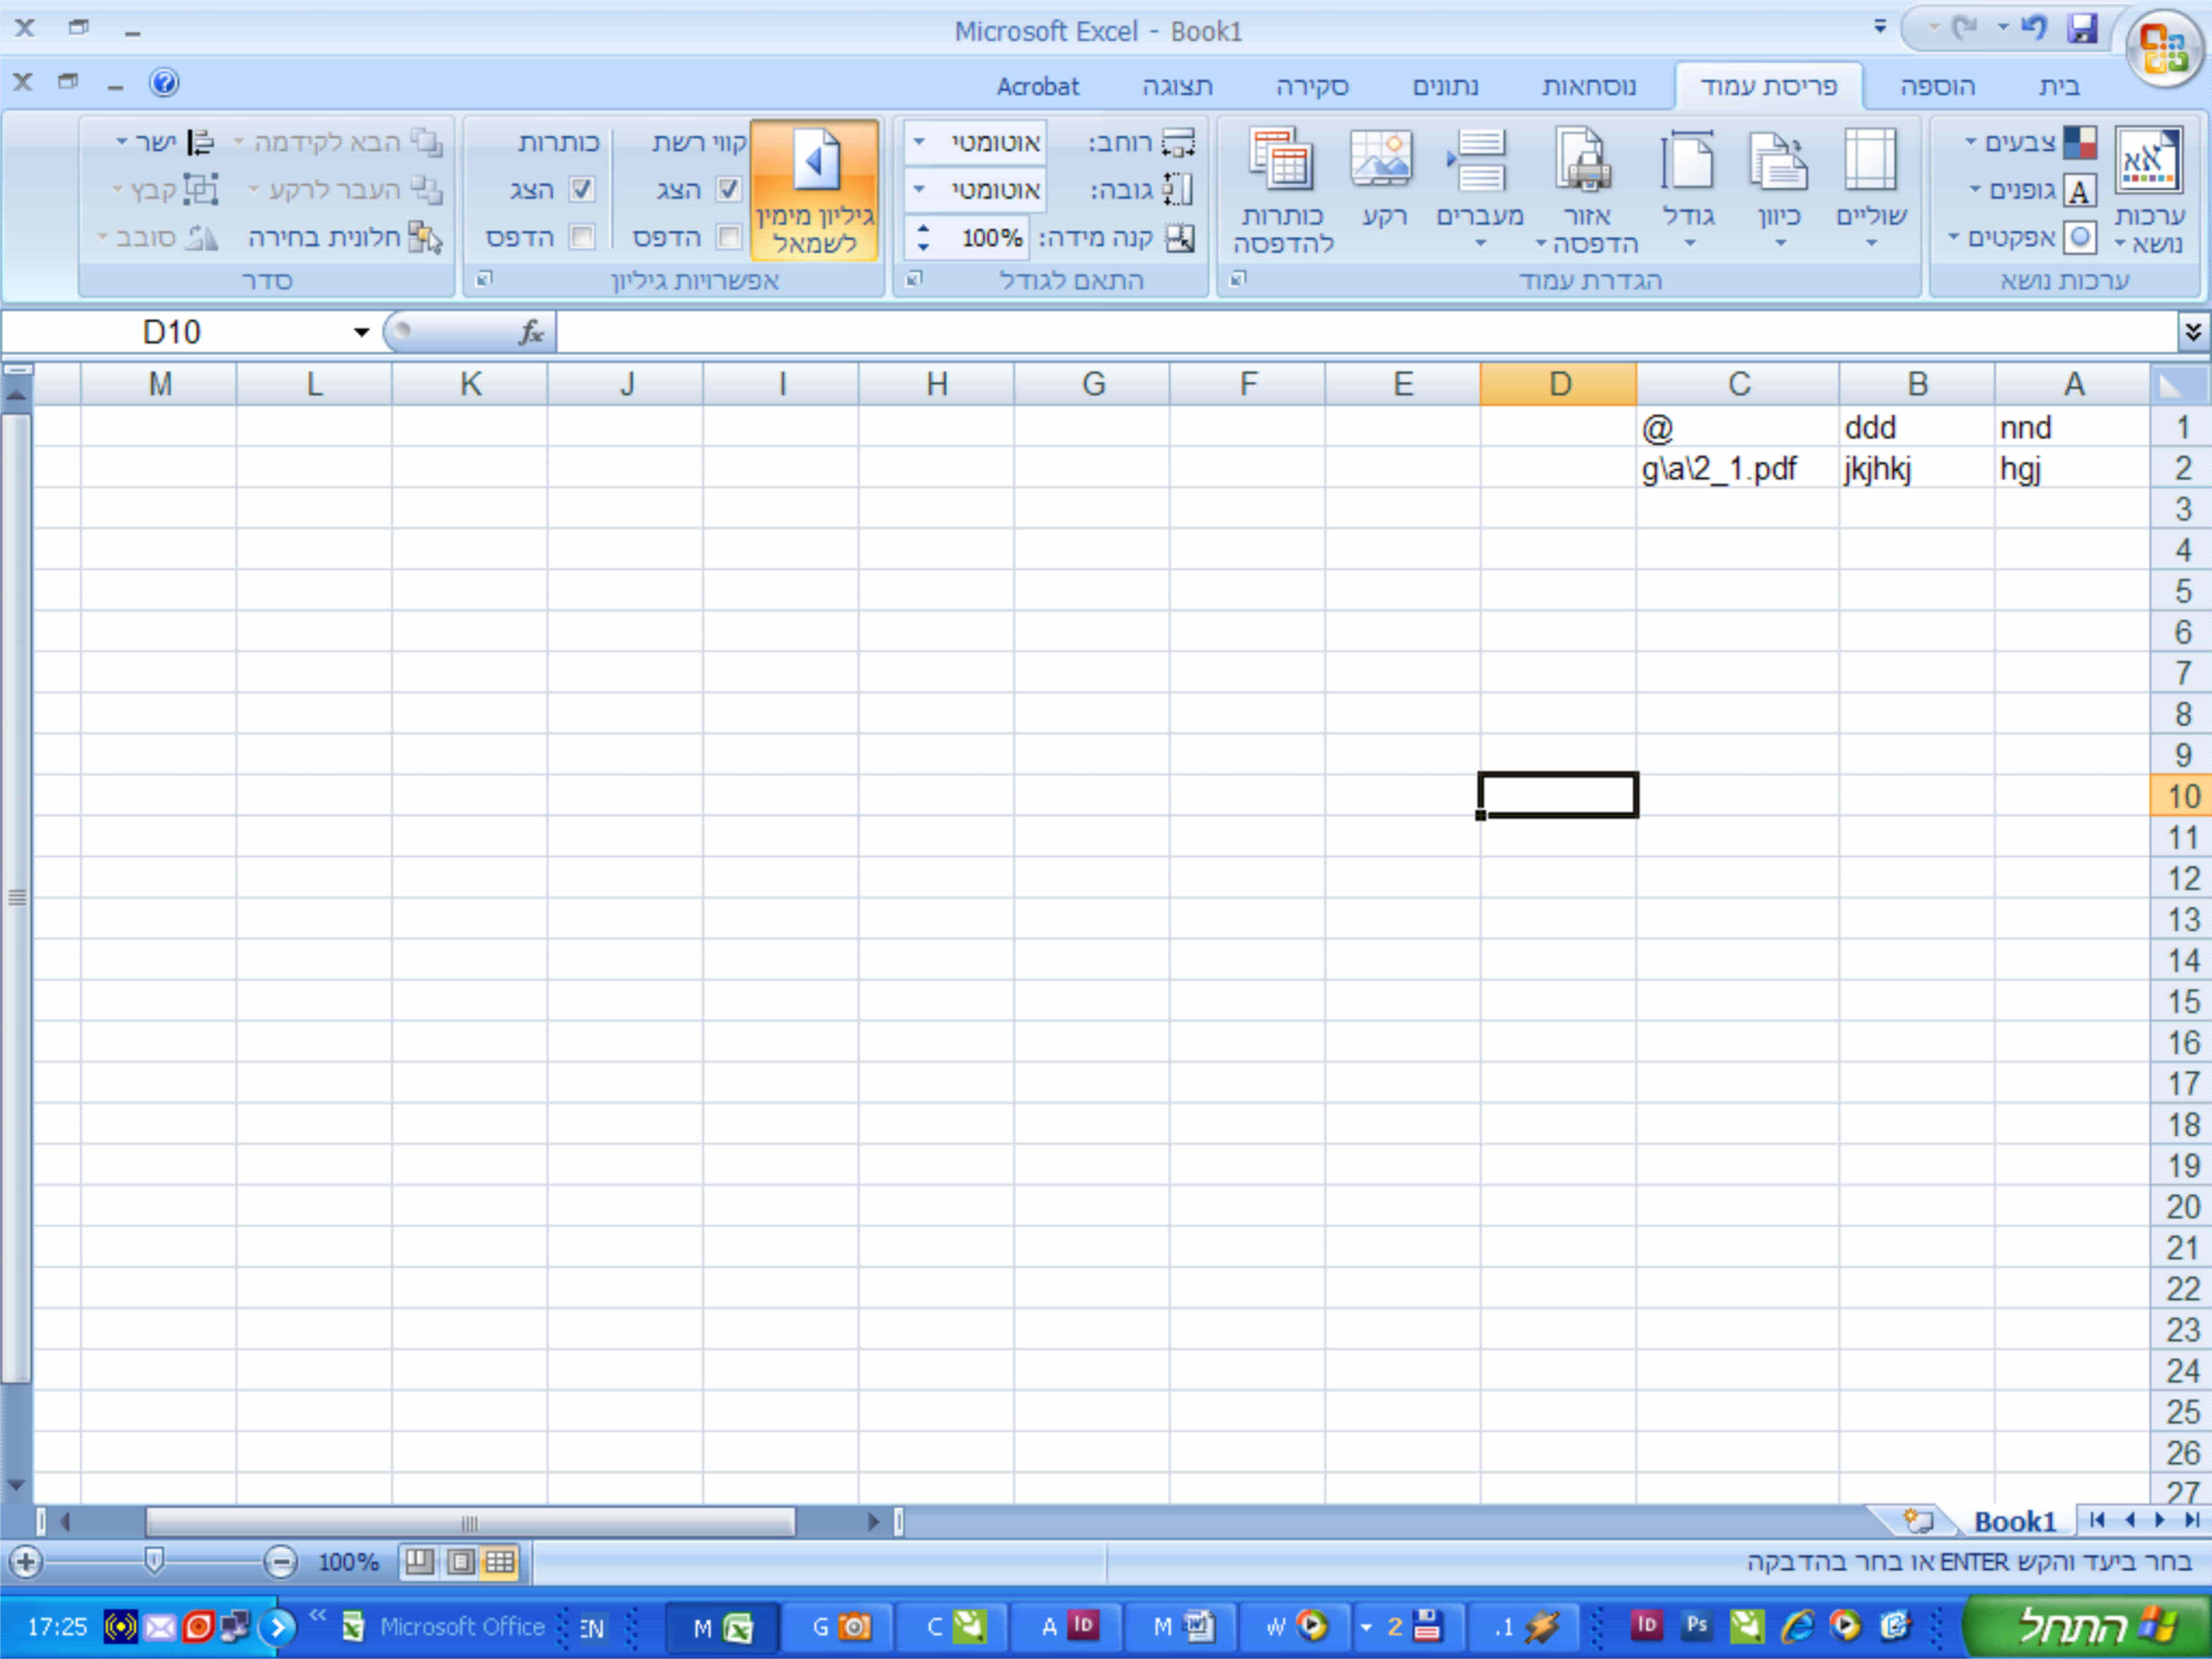Click the Orientation (כיוון) icon
Screen dimensions: 2212x1659
[x=1779, y=160]
